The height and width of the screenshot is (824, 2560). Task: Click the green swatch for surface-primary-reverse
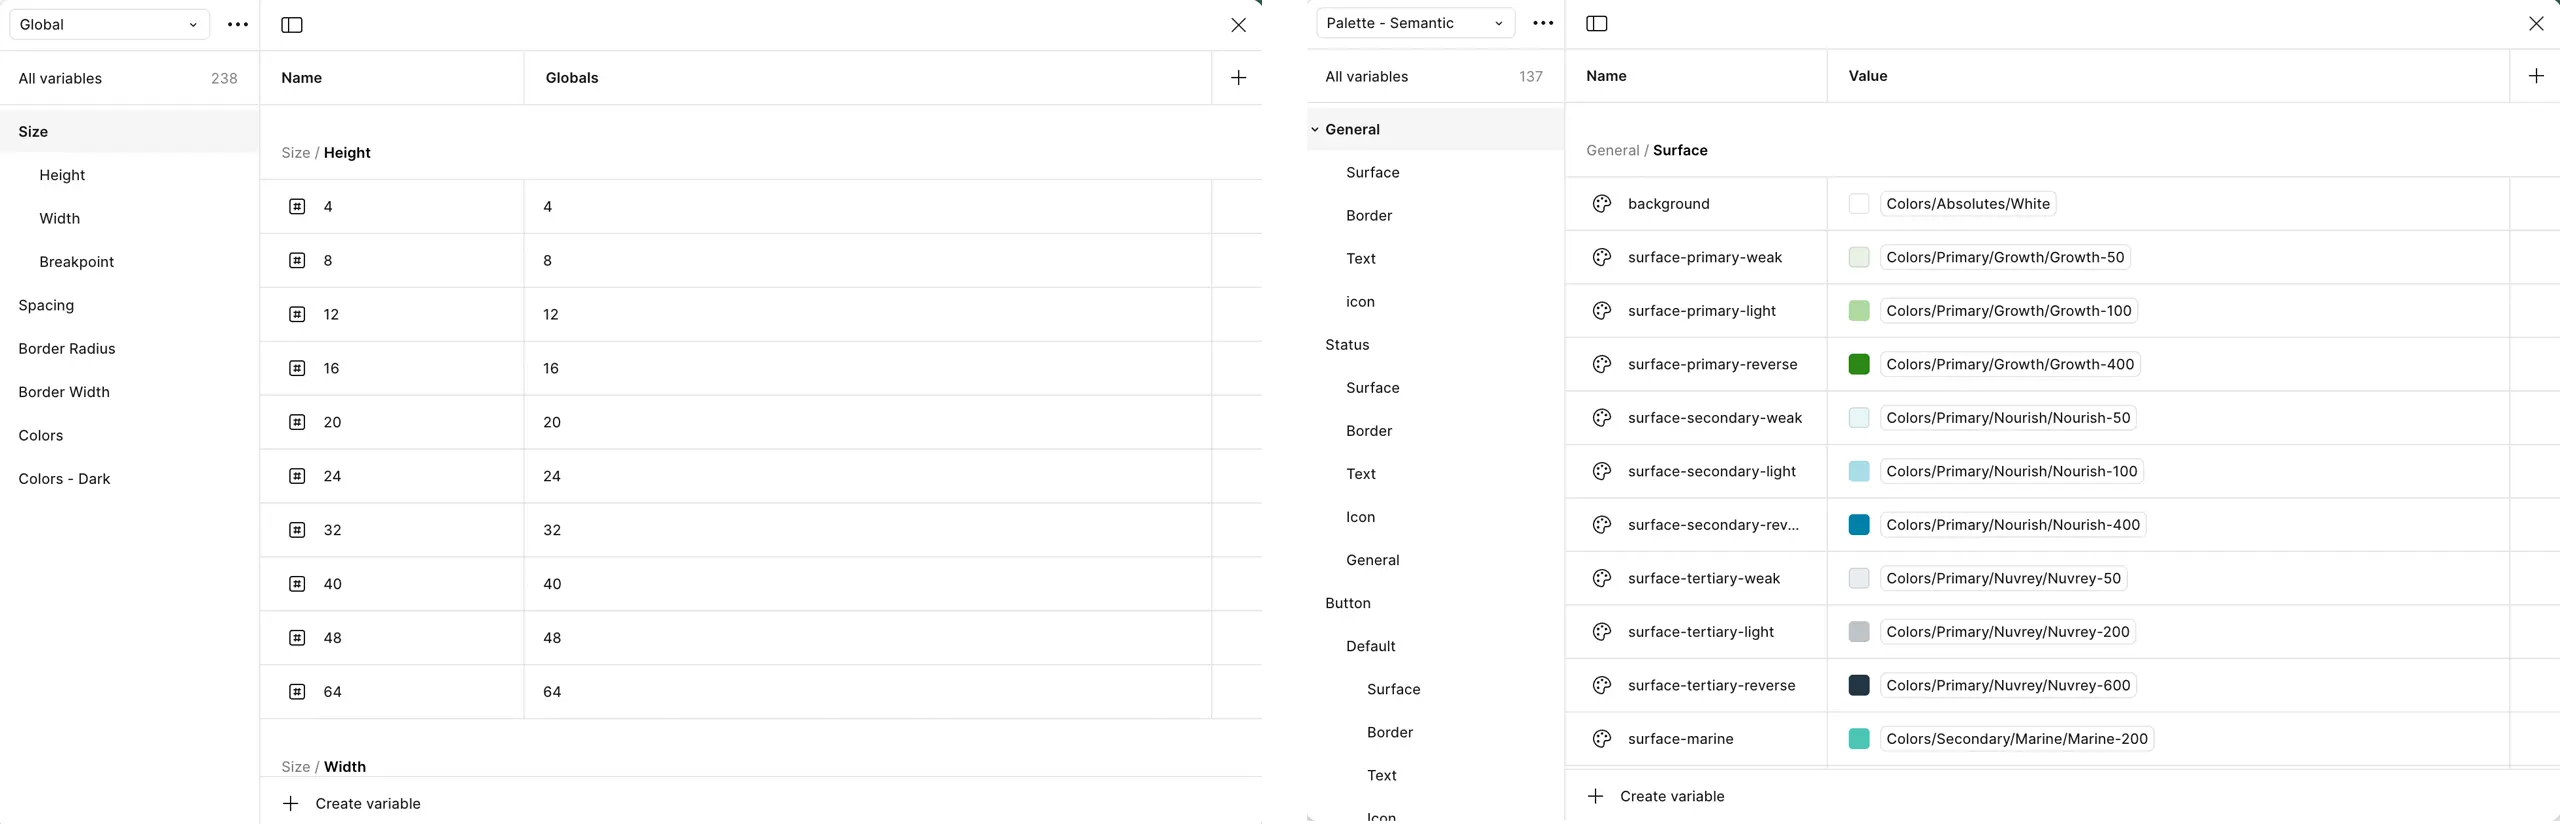(1858, 365)
